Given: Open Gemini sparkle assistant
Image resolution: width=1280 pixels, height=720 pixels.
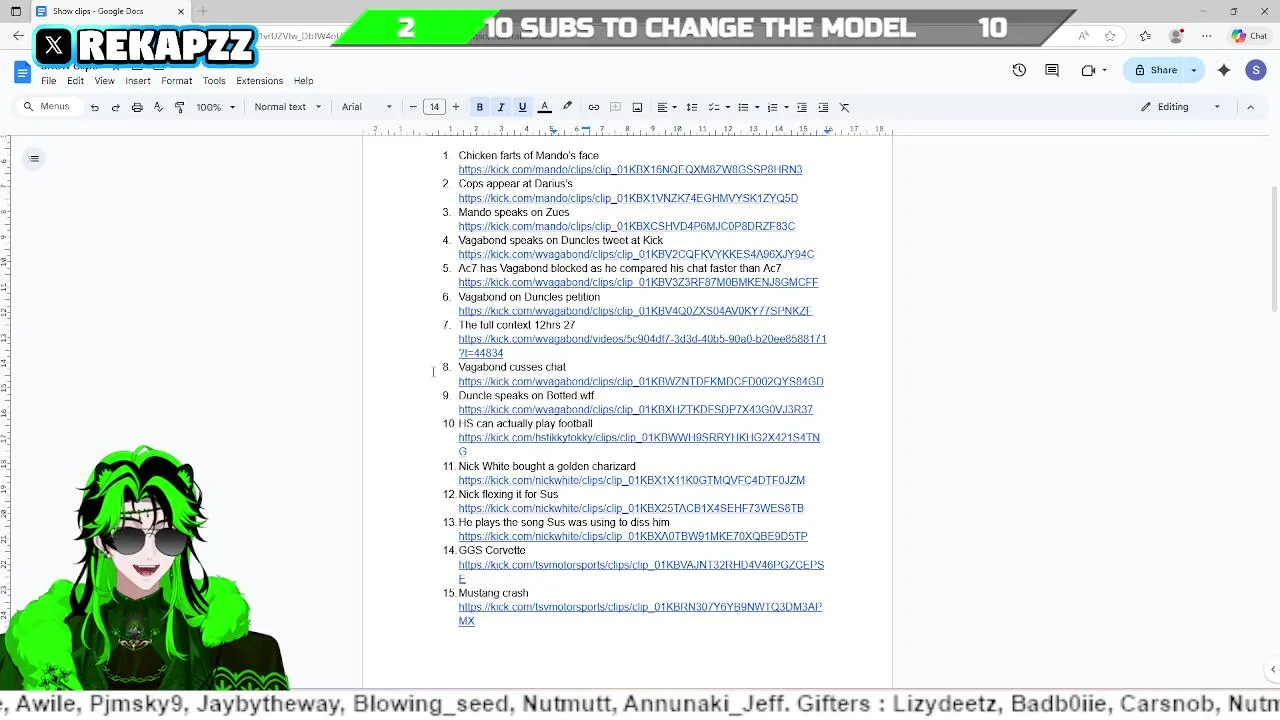Looking at the screenshot, I should (x=1224, y=70).
